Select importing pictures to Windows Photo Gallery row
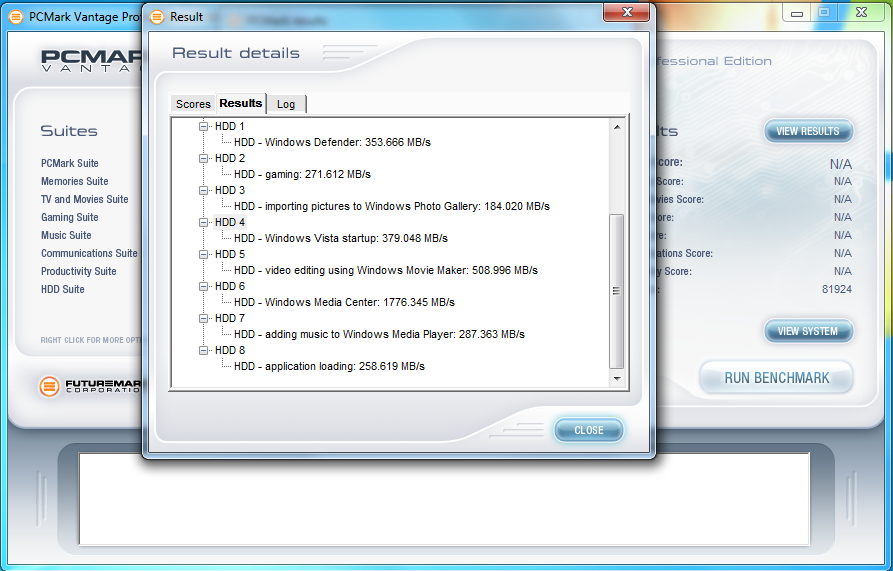This screenshot has height=571, width=893. coord(392,206)
